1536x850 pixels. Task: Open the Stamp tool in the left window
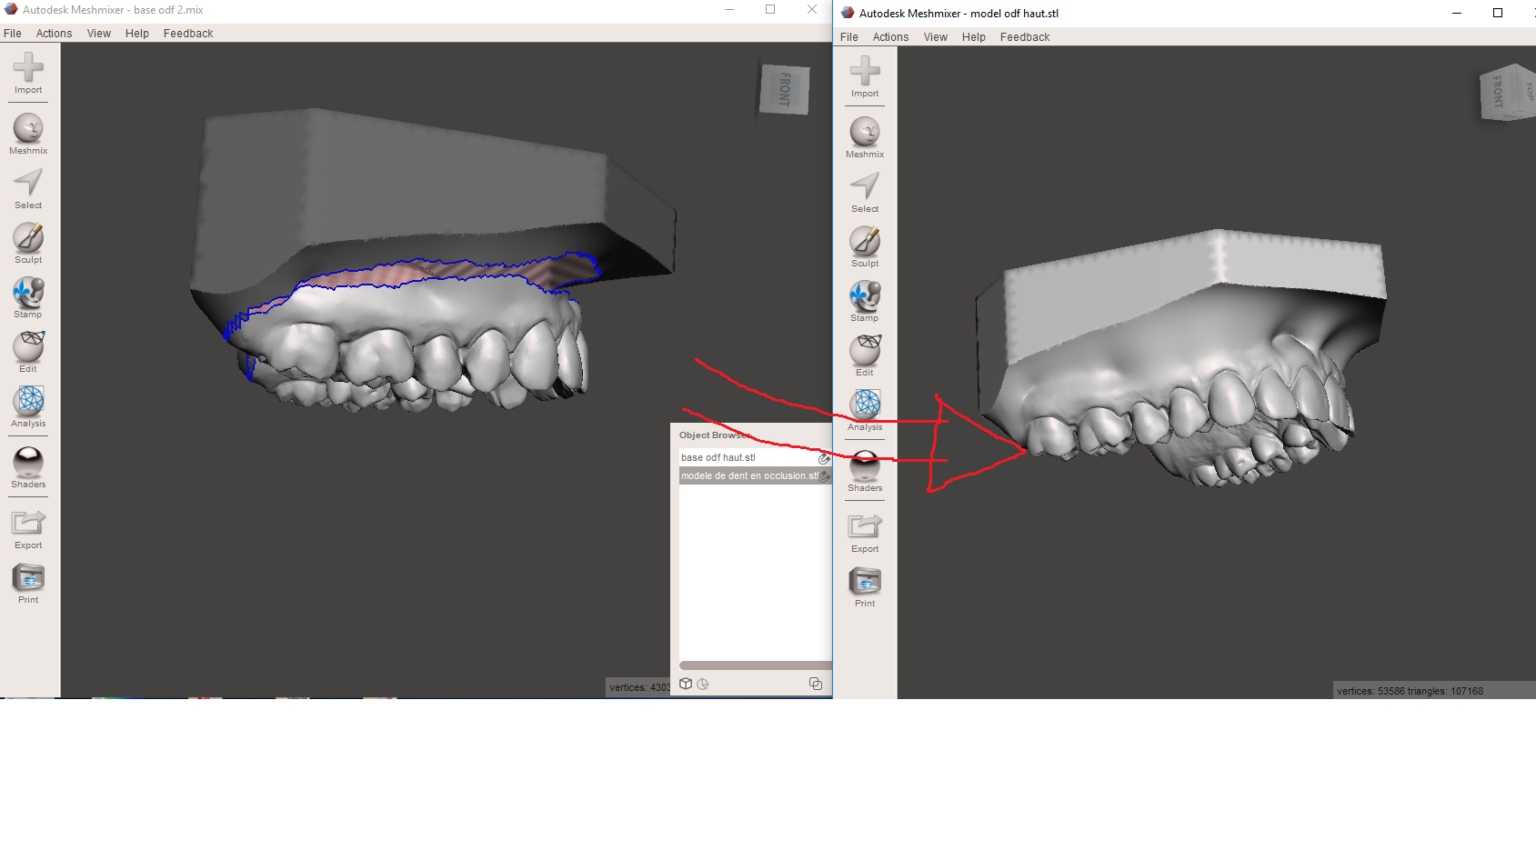(x=27, y=295)
